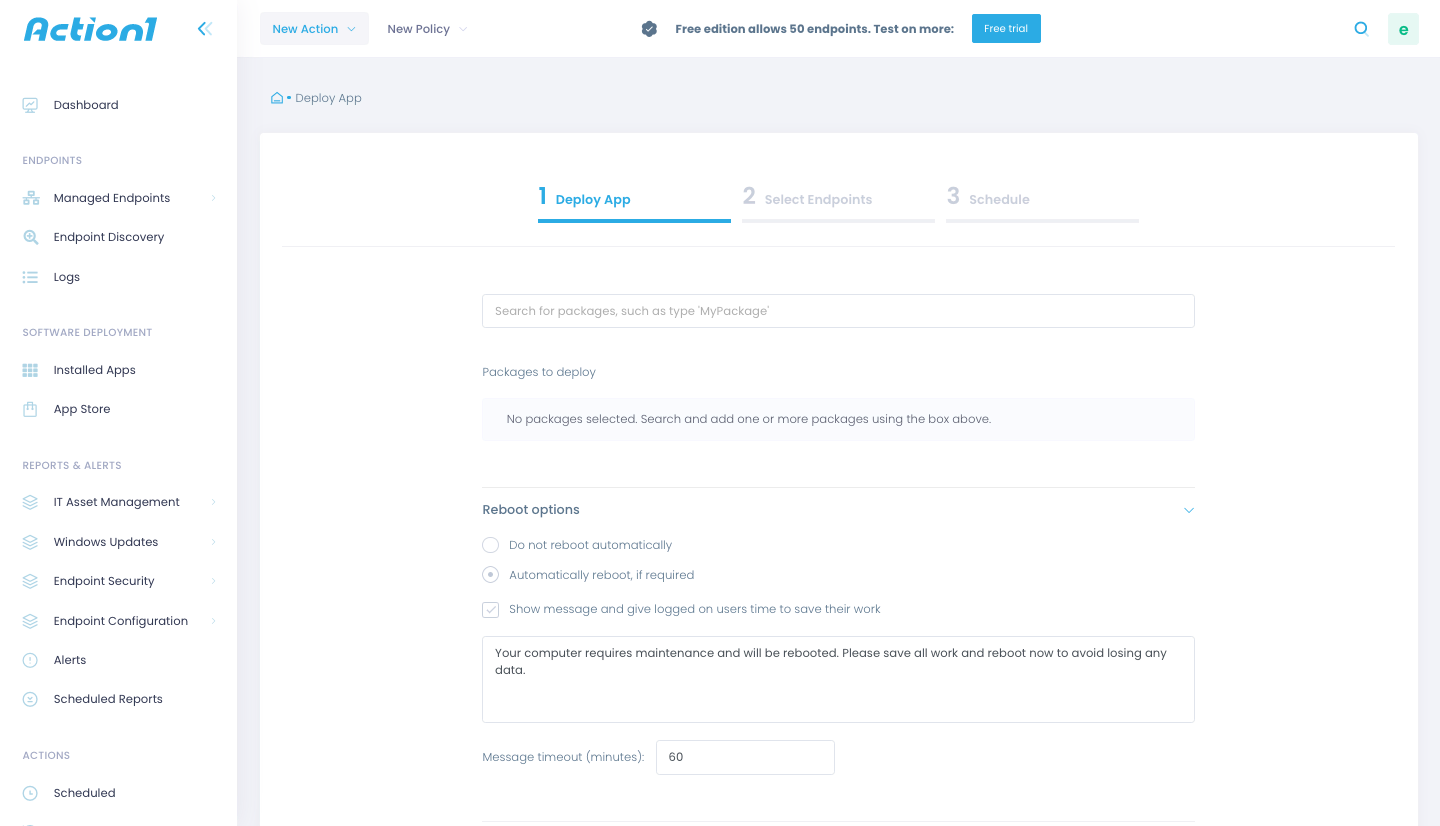The image size is (1440, 826).
Task: Select 'Automatically reboot, if required'
Action: coord(490,574)
